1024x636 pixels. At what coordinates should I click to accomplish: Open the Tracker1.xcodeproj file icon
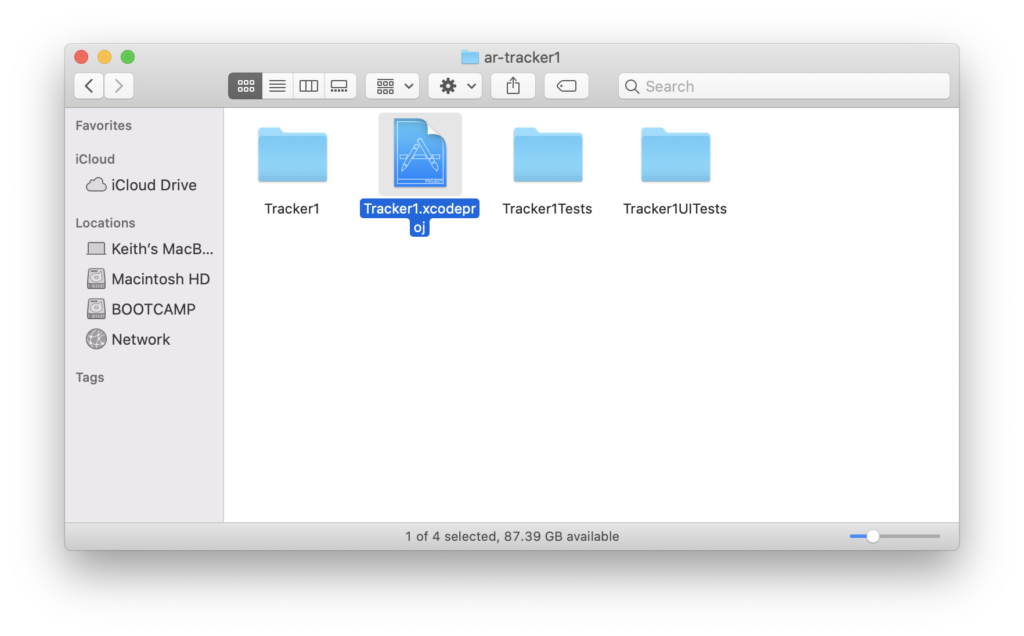(x=420, y=154)
